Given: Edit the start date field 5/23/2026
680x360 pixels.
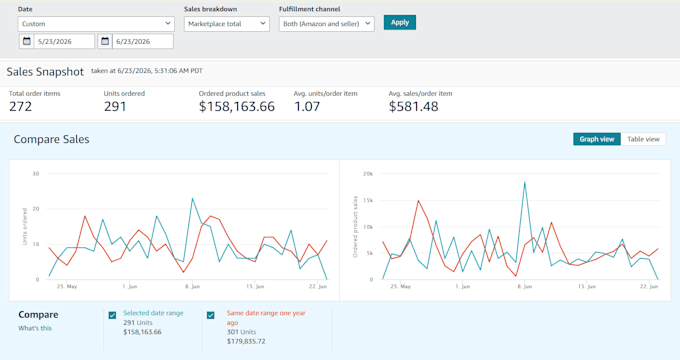Looking at the screenshot, I should click(x=64, y=41).
